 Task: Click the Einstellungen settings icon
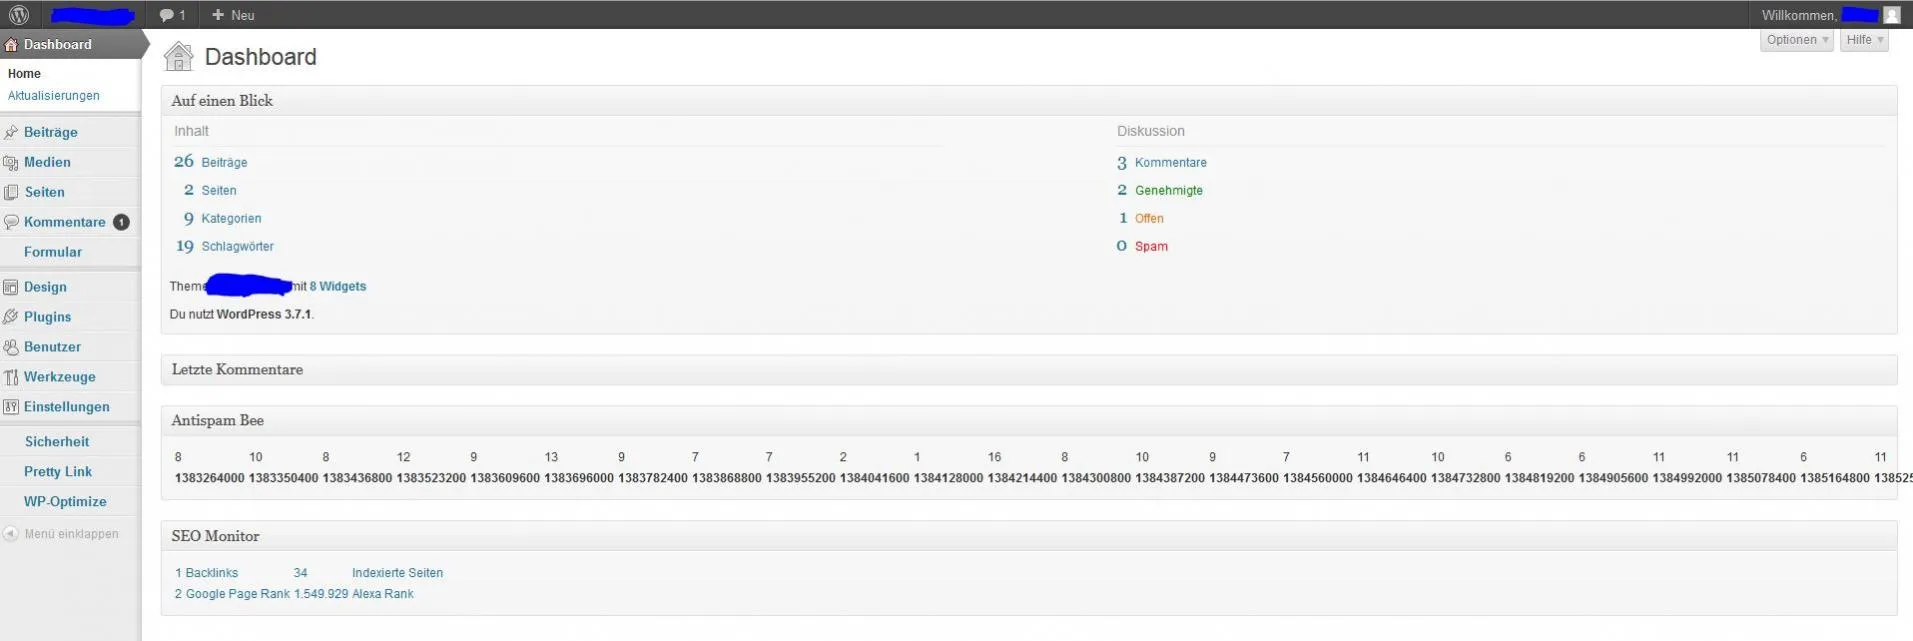coord(11,407)
